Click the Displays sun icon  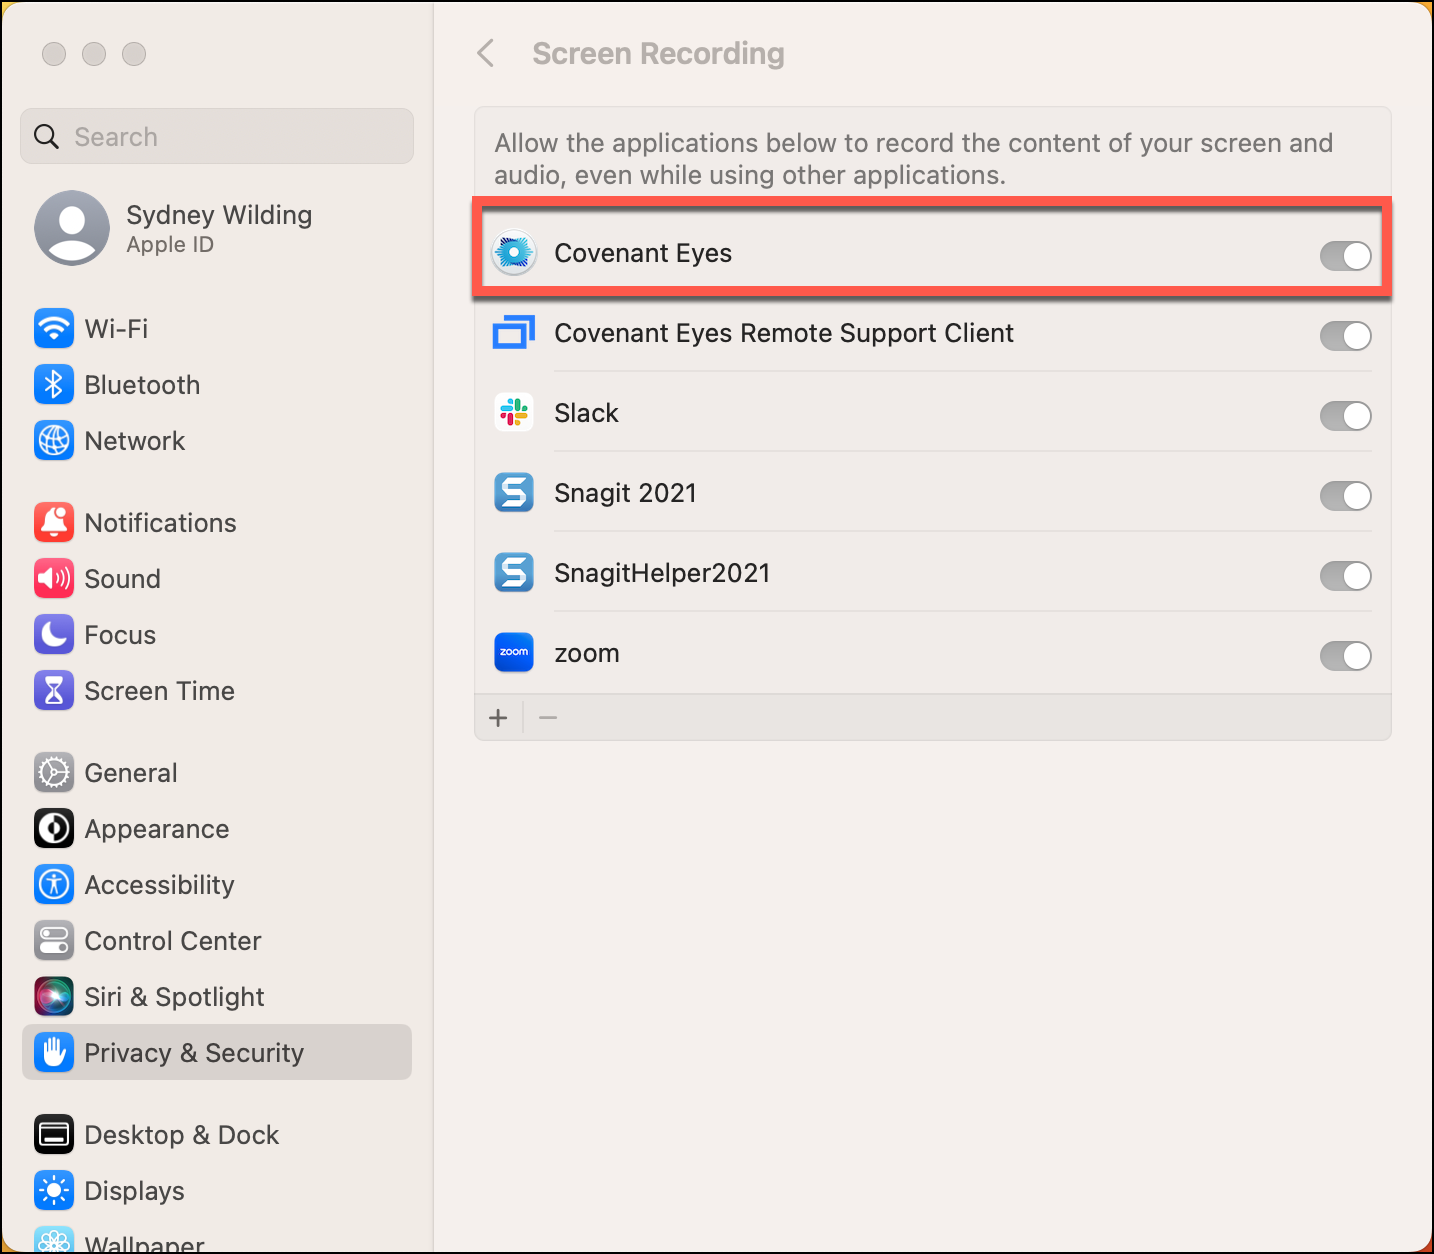[54, 1190]
